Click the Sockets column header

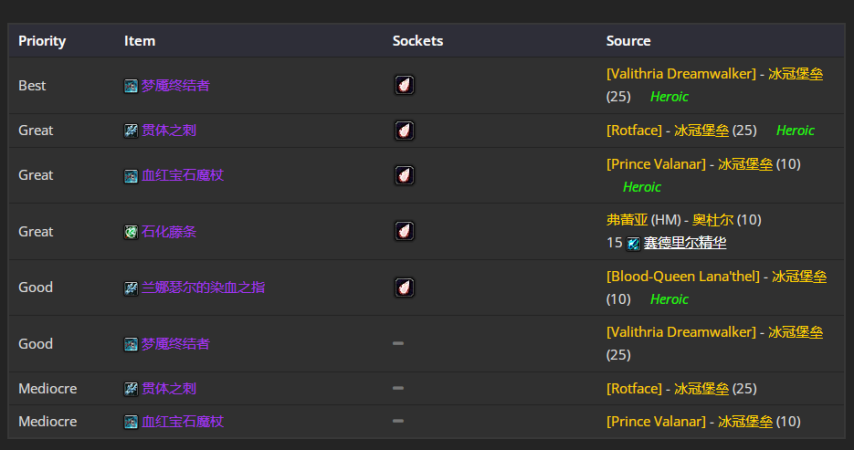(418, 41)
